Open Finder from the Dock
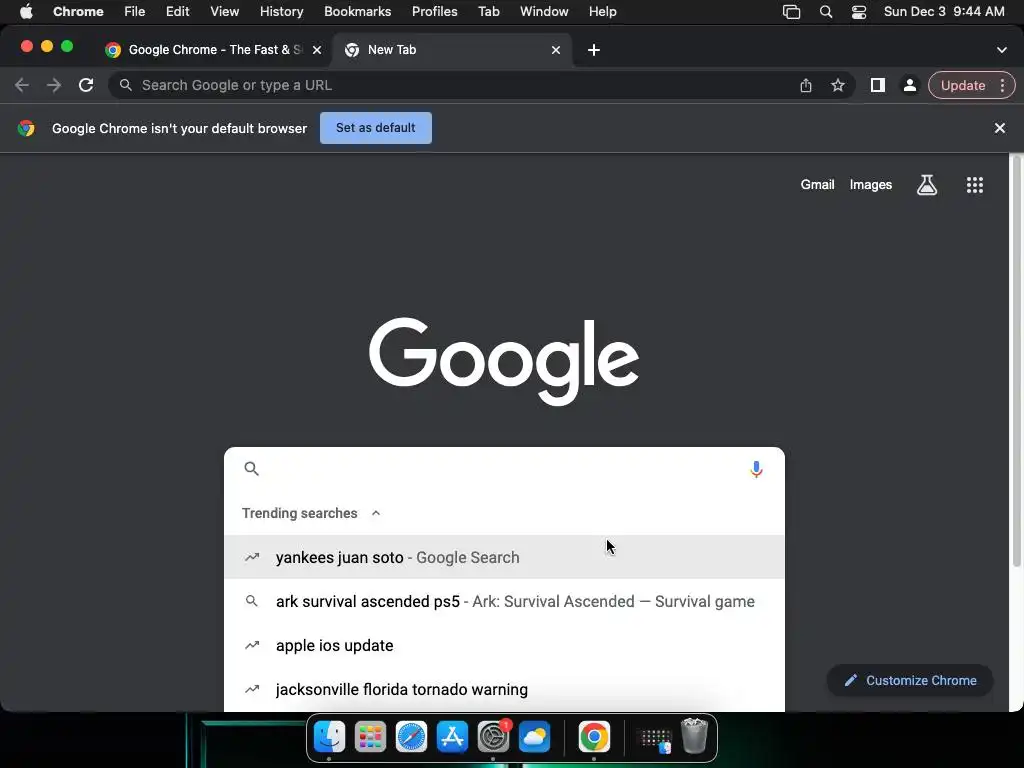 point(329,737)
